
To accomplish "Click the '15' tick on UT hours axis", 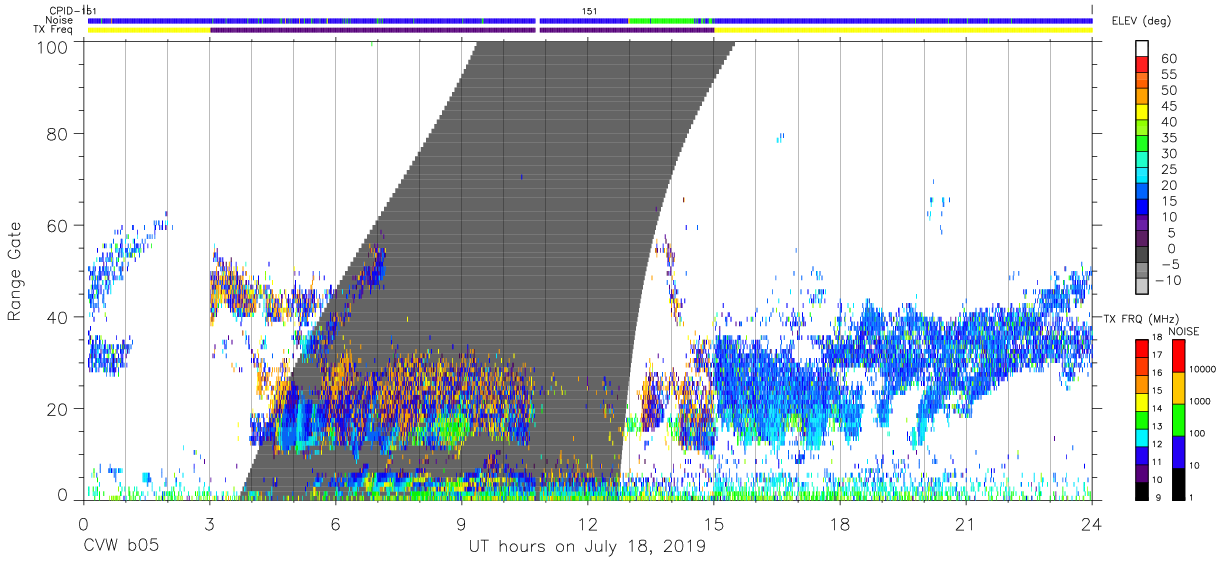I will [x=714, y=526].
